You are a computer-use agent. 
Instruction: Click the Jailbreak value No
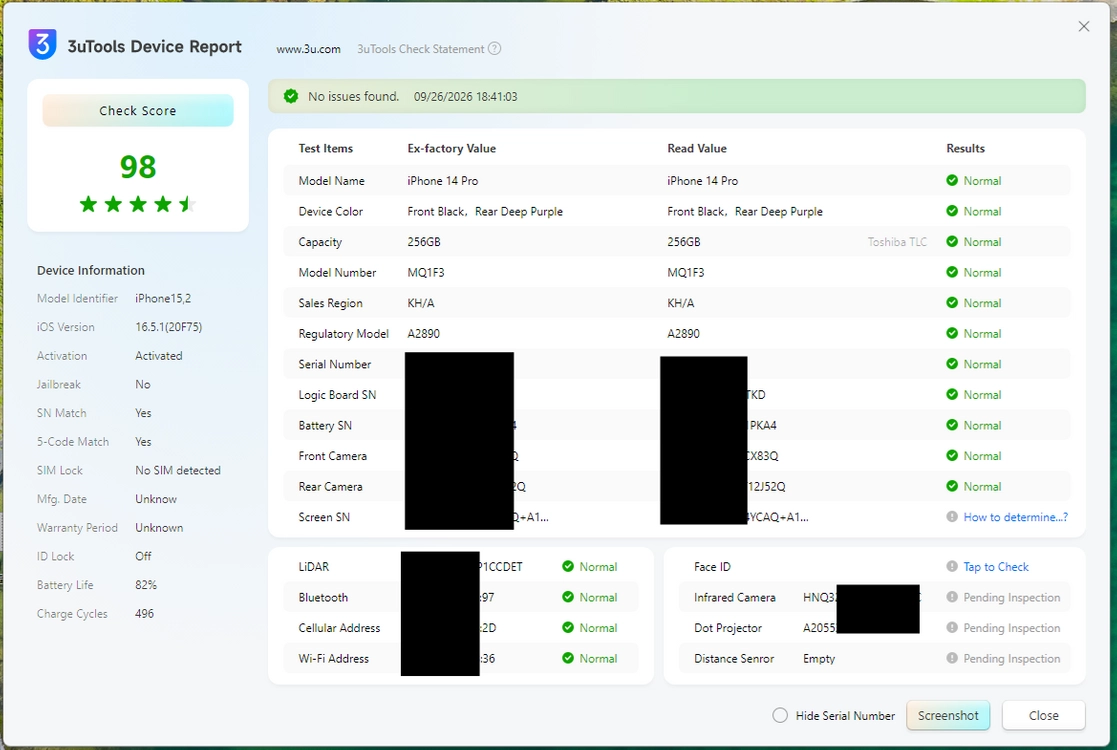[x=142, y=385]
